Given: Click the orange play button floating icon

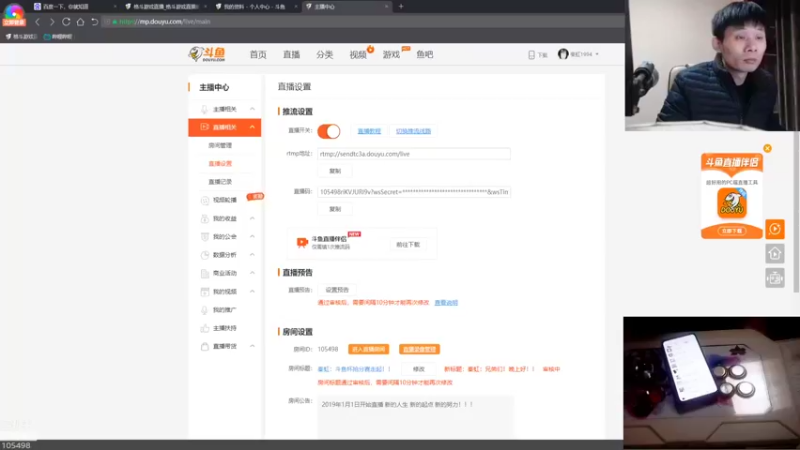Looking at the screenshot, I should pos(774,229).
